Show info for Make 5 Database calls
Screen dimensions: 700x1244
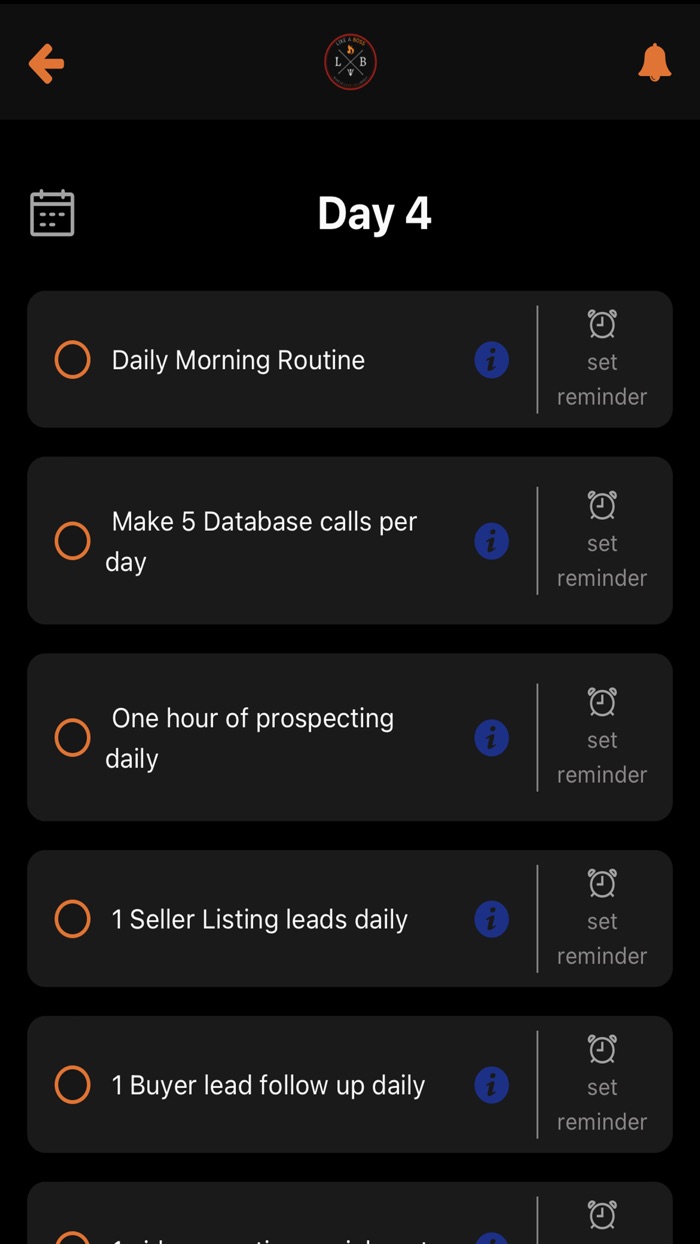coord(491,541)
